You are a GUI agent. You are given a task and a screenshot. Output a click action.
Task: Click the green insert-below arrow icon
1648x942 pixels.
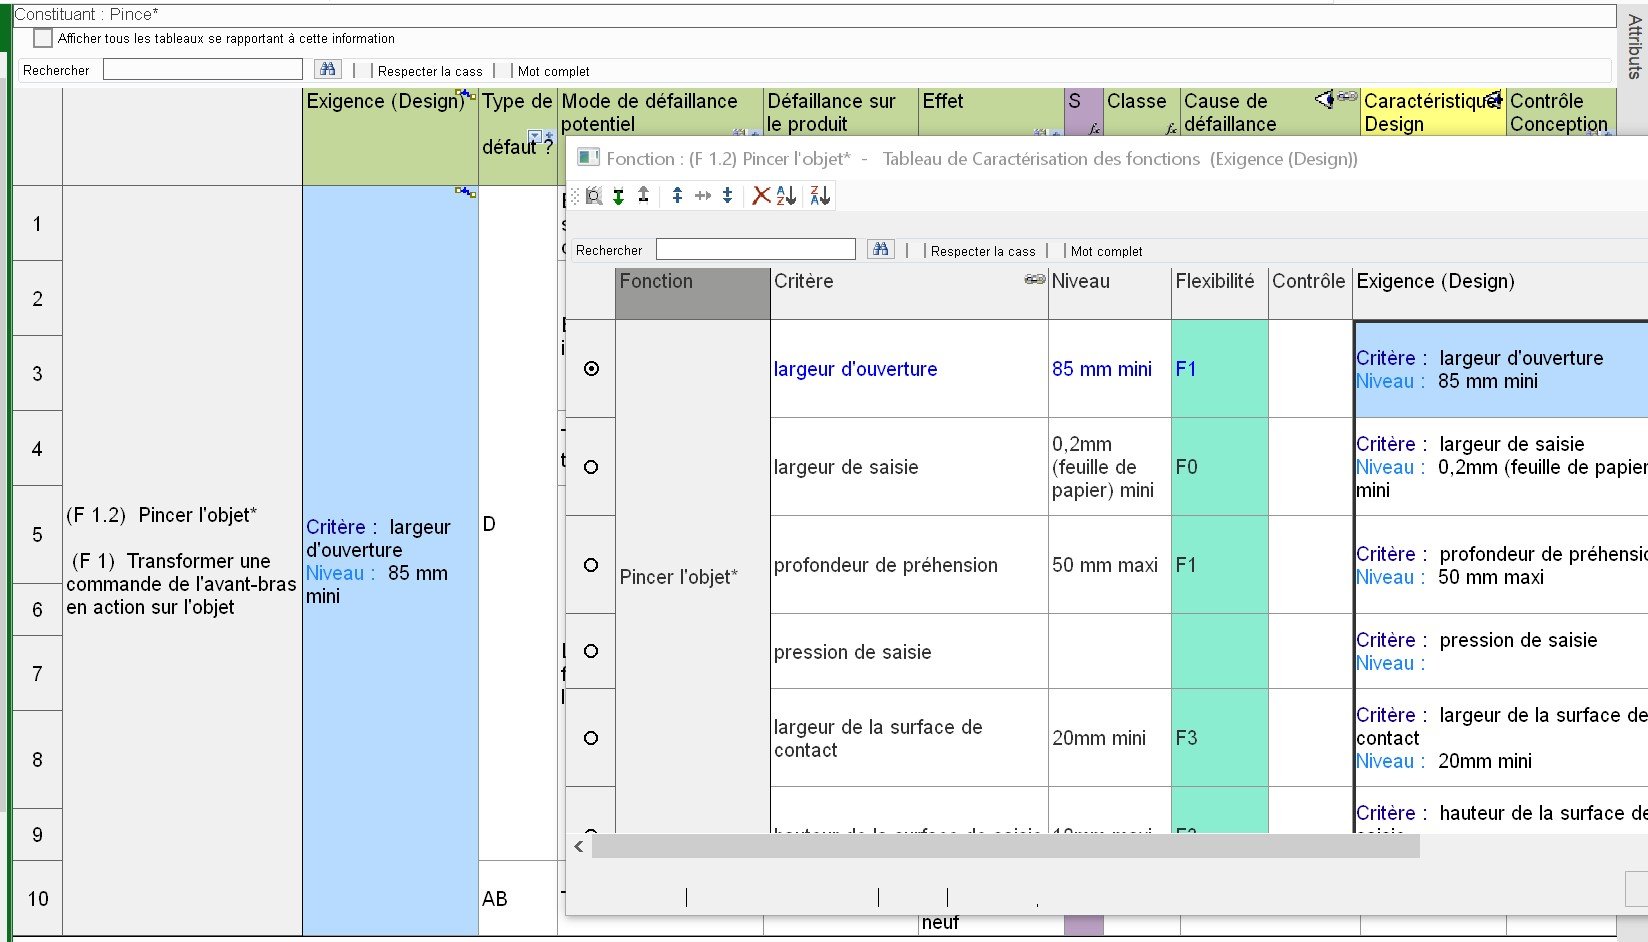click(619, 196)
